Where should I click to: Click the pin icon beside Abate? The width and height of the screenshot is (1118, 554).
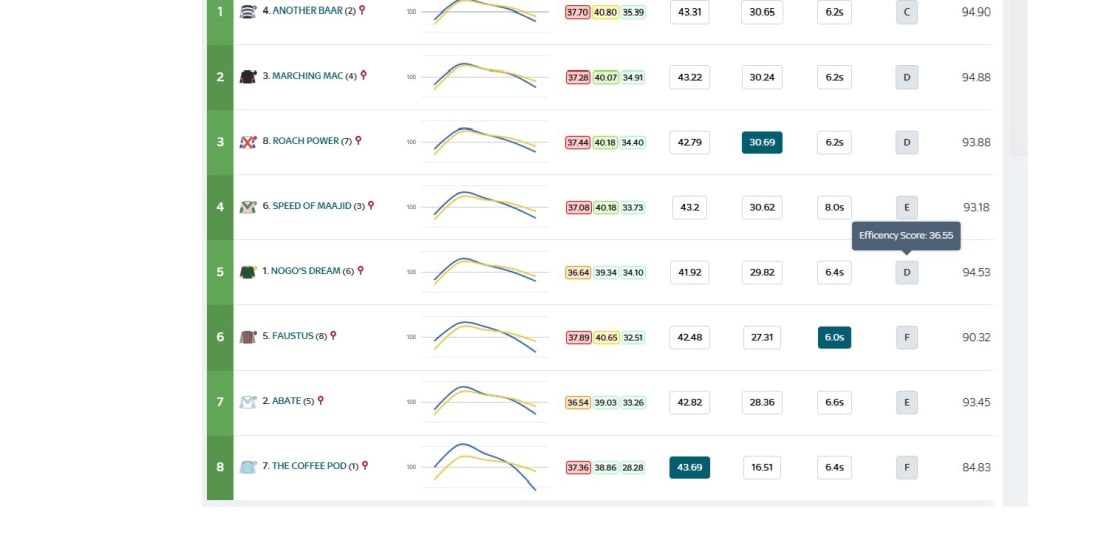[x=320, y=401]
